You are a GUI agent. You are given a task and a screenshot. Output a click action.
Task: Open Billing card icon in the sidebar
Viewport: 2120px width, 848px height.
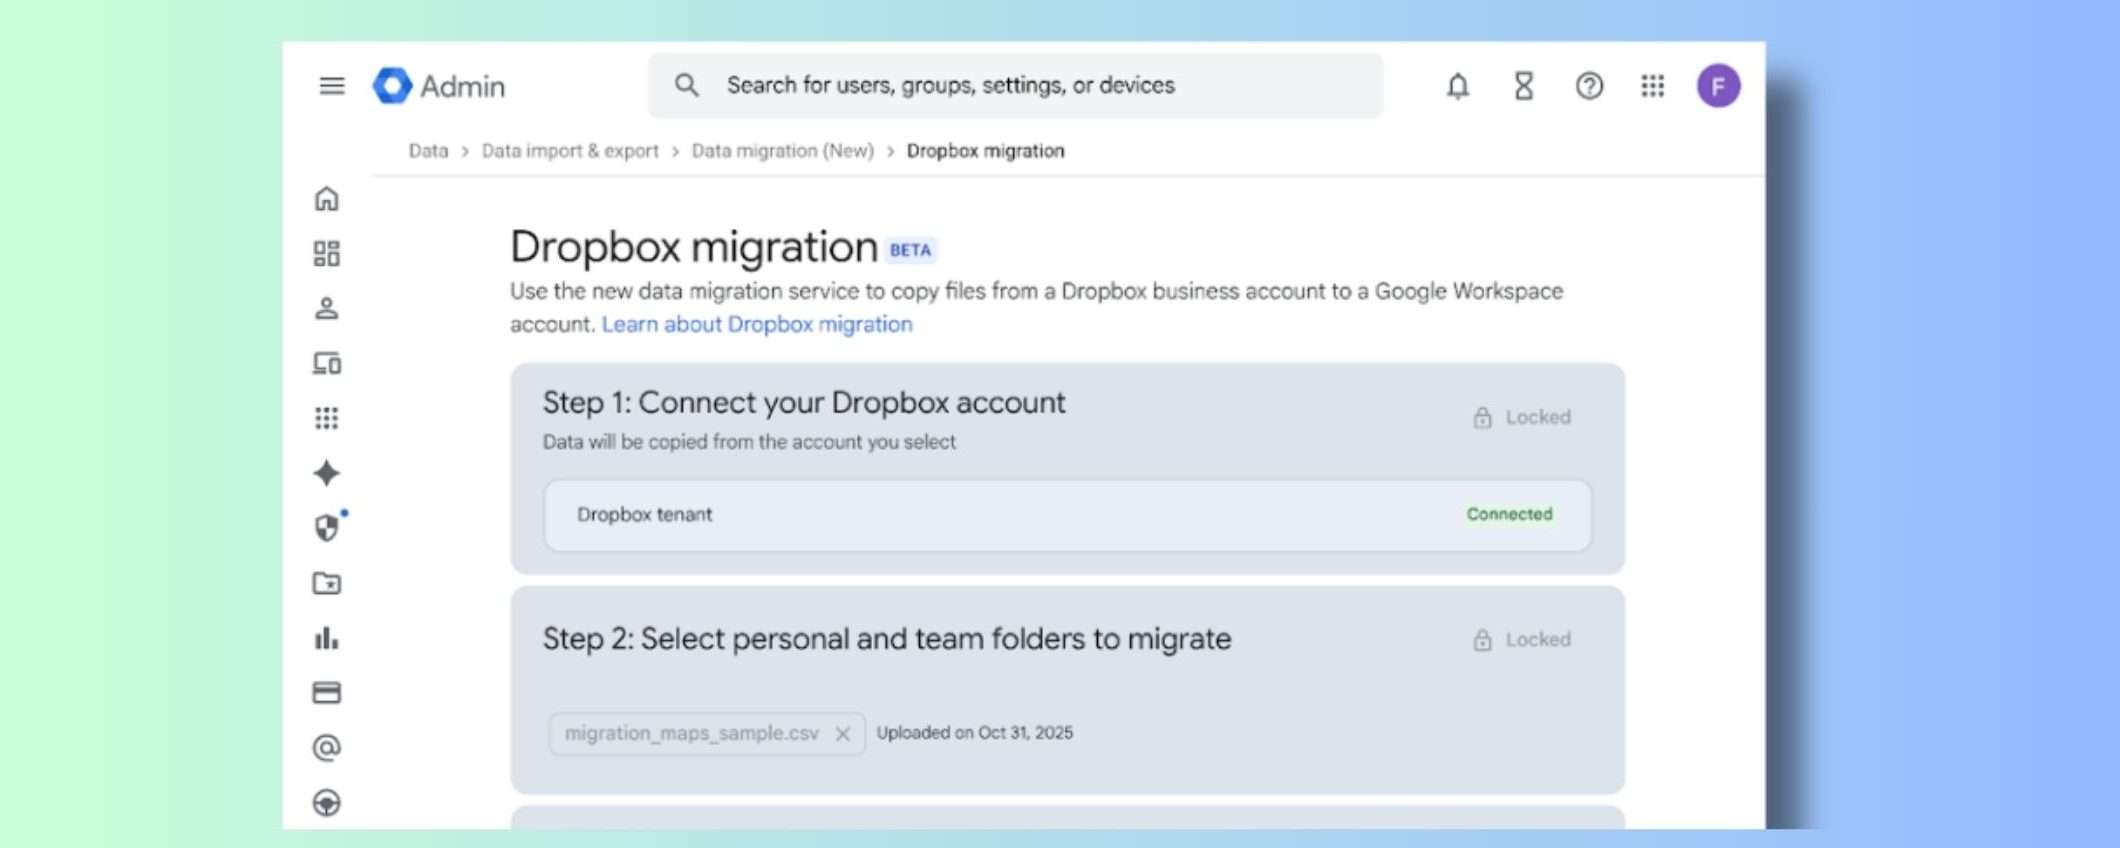pyautogui.click(x=327, y=693)
